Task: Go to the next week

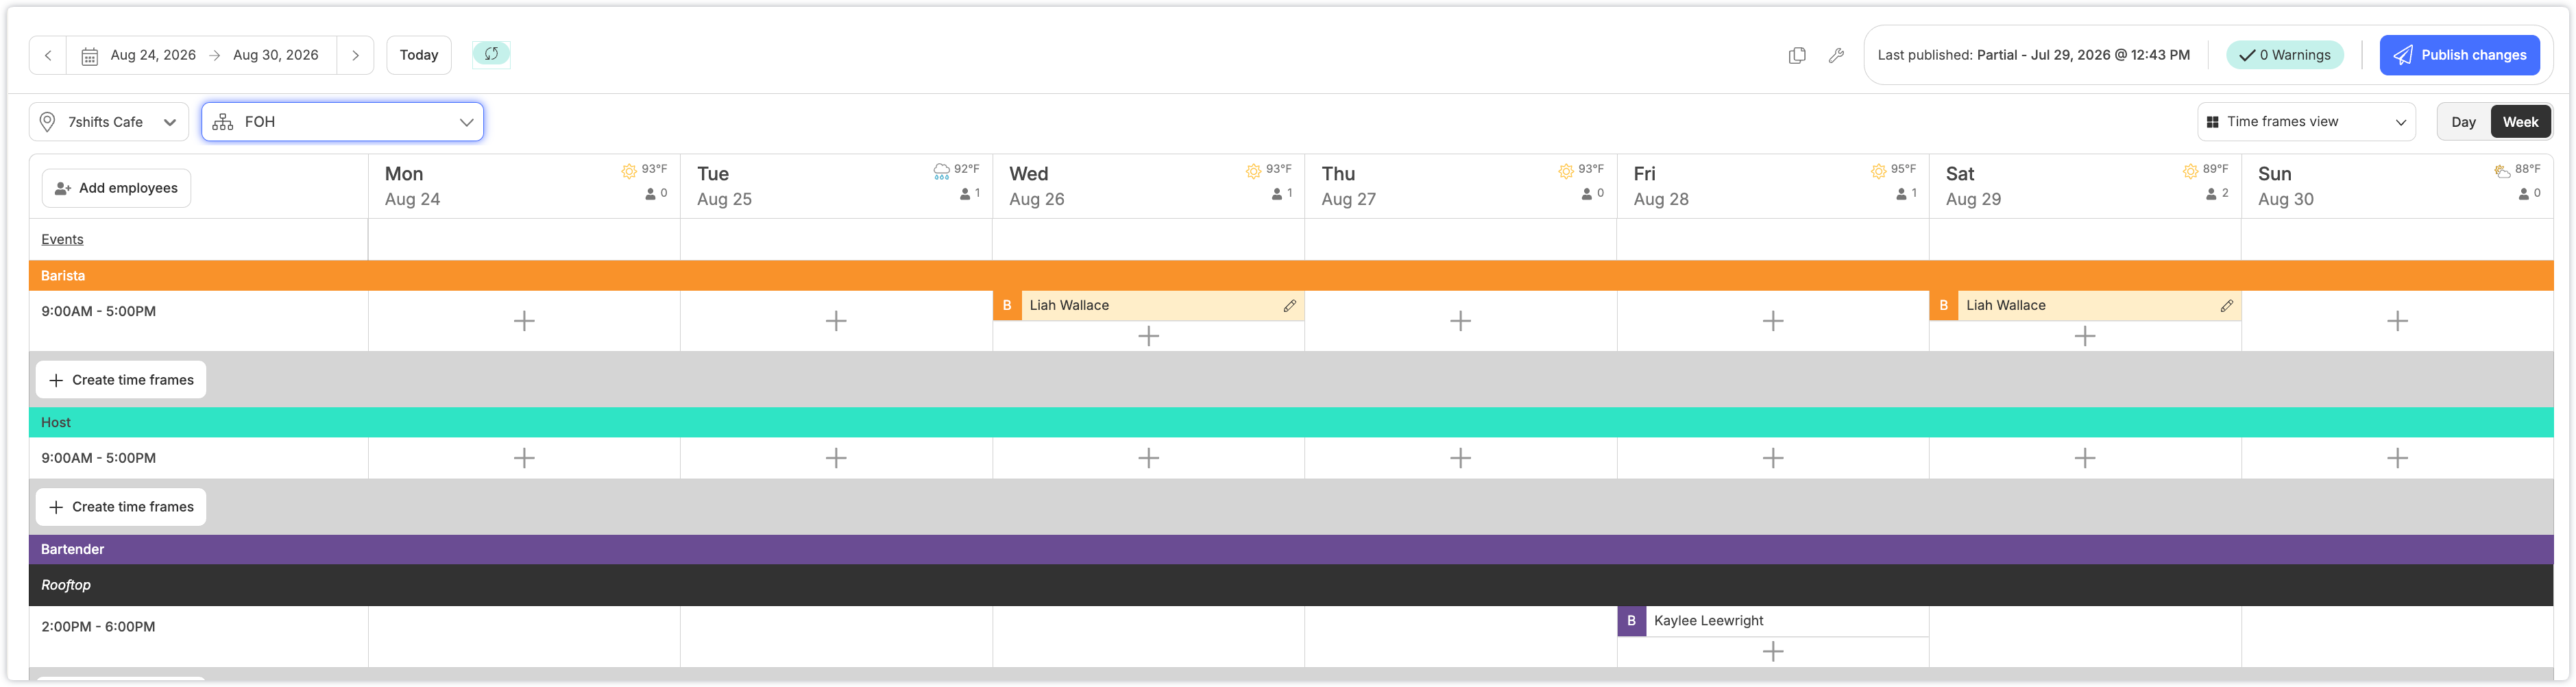Action: point(355,55)
